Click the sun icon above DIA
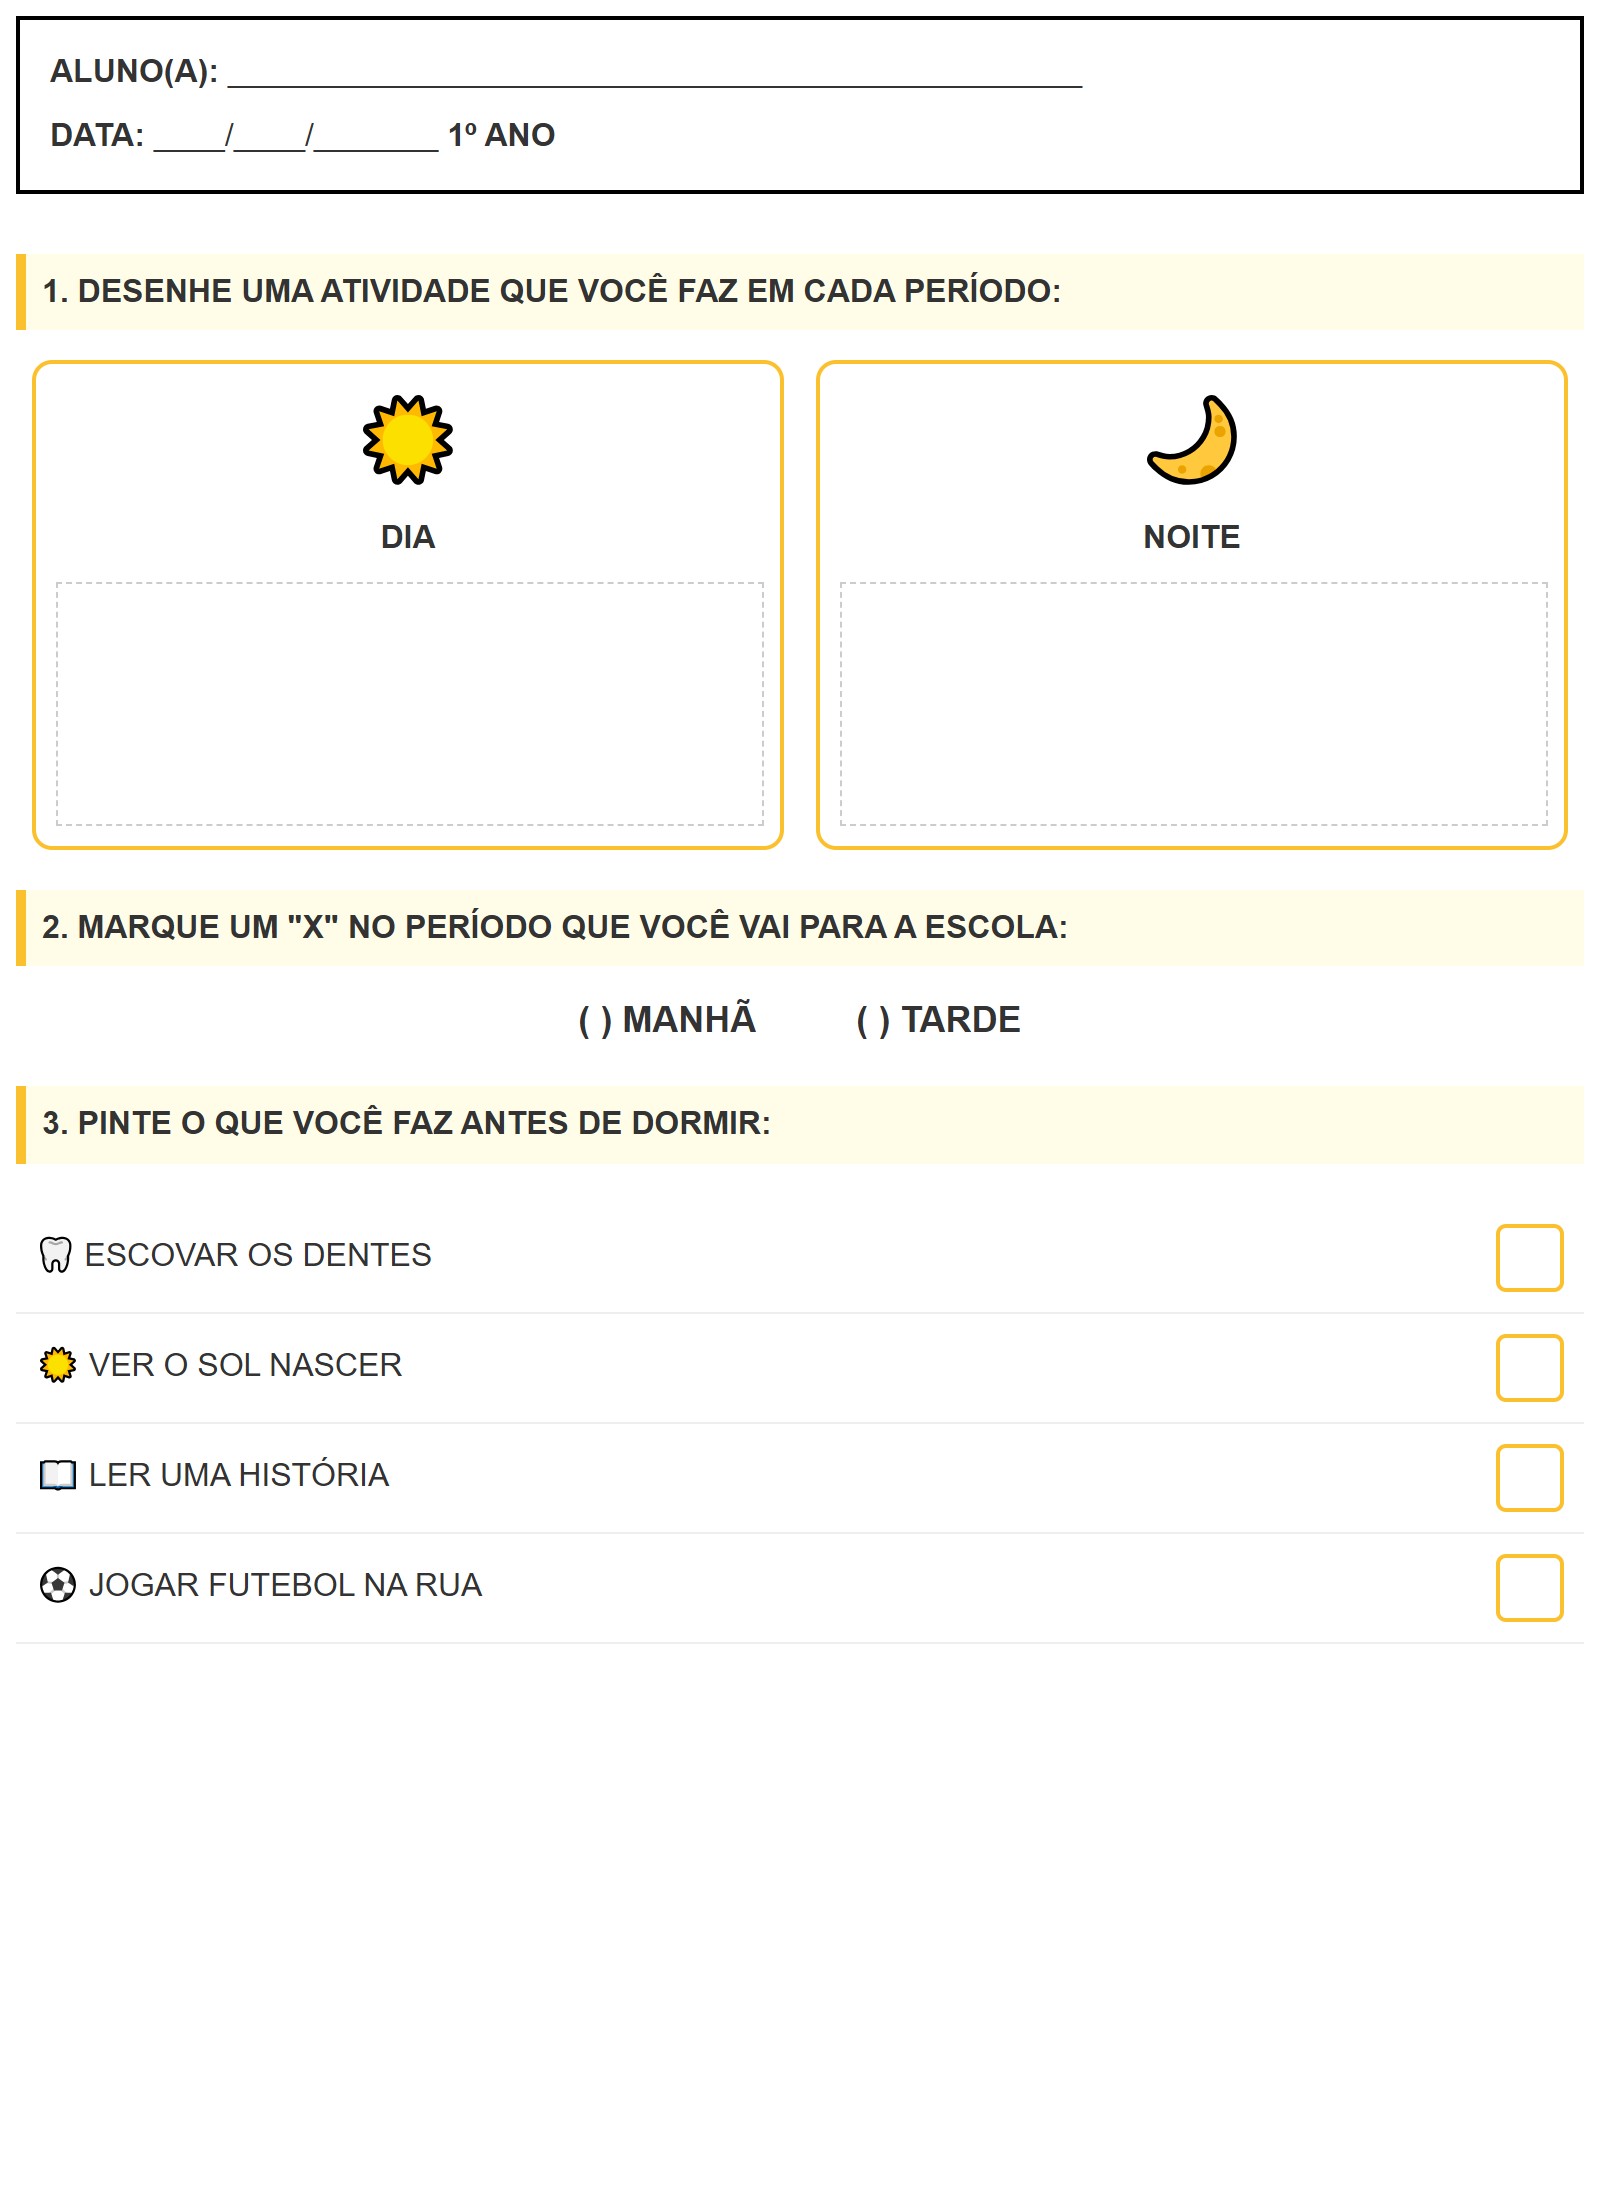 point(407,440)
